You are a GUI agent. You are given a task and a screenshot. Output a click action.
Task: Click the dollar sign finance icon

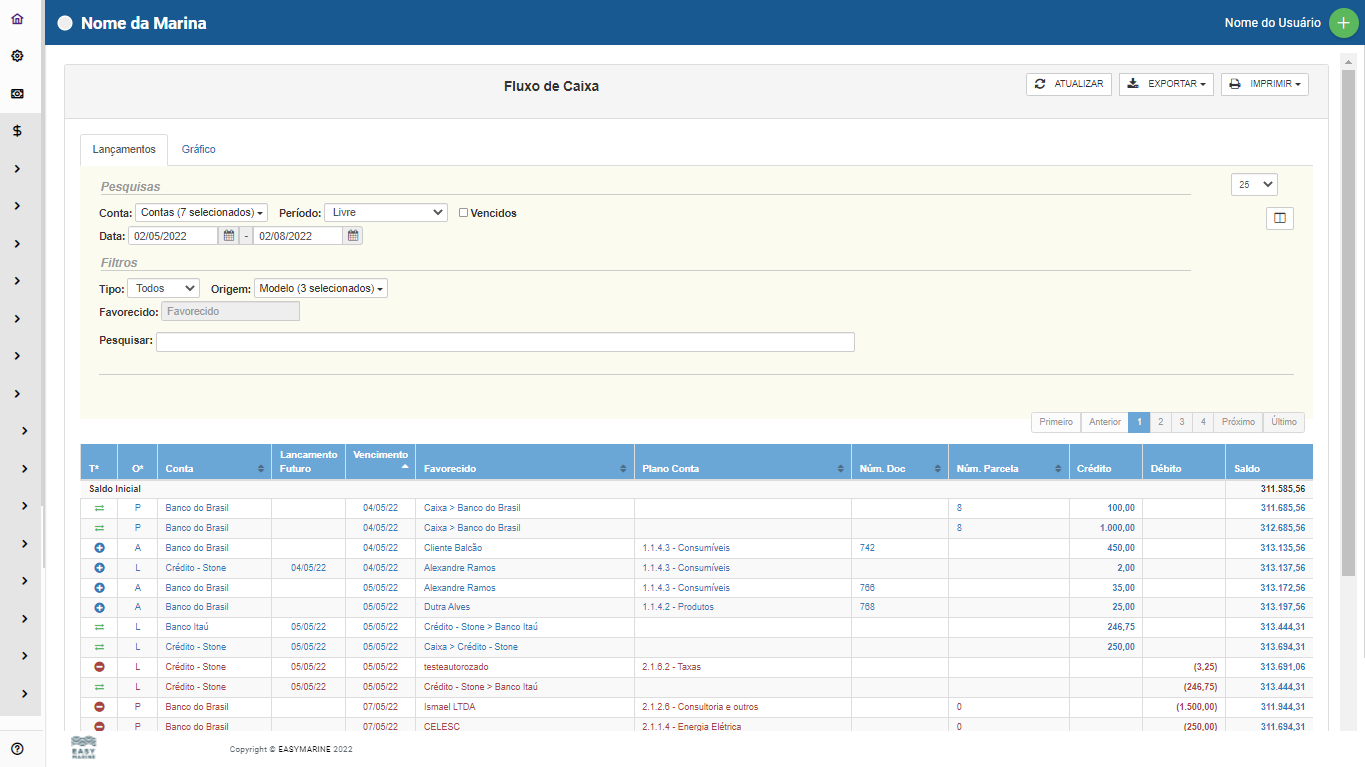17,131
